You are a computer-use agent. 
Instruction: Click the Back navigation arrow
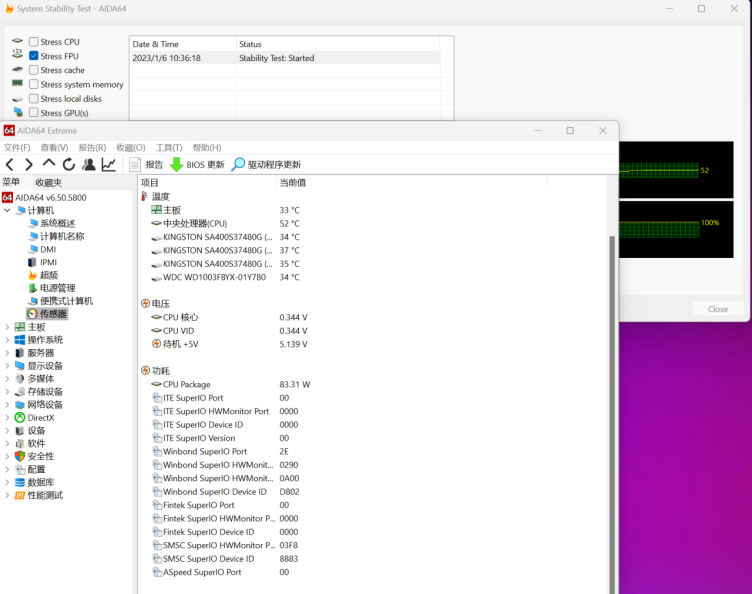tap(10, 165)
